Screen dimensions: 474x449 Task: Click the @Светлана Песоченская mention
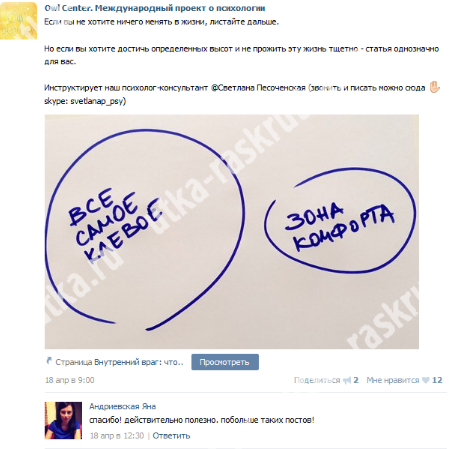click(258, 88)
